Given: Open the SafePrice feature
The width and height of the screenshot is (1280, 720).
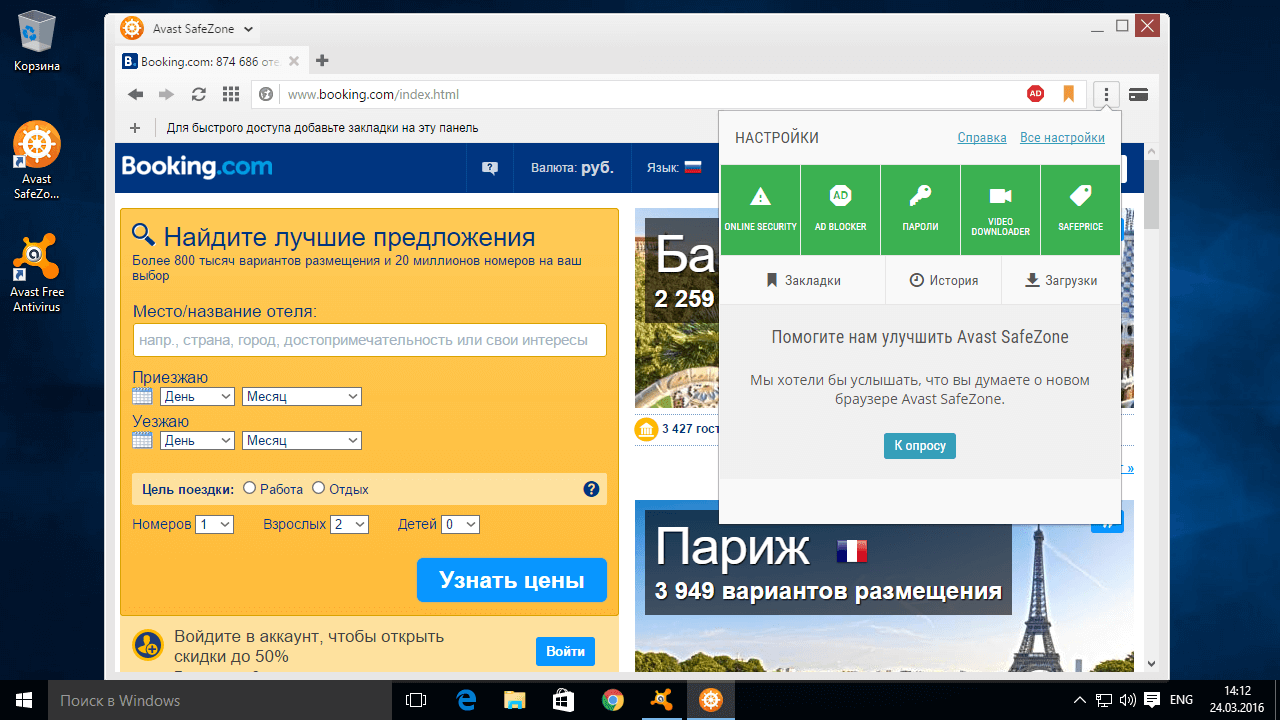Looking at the screenshot, I should (x=1080, y=210).
